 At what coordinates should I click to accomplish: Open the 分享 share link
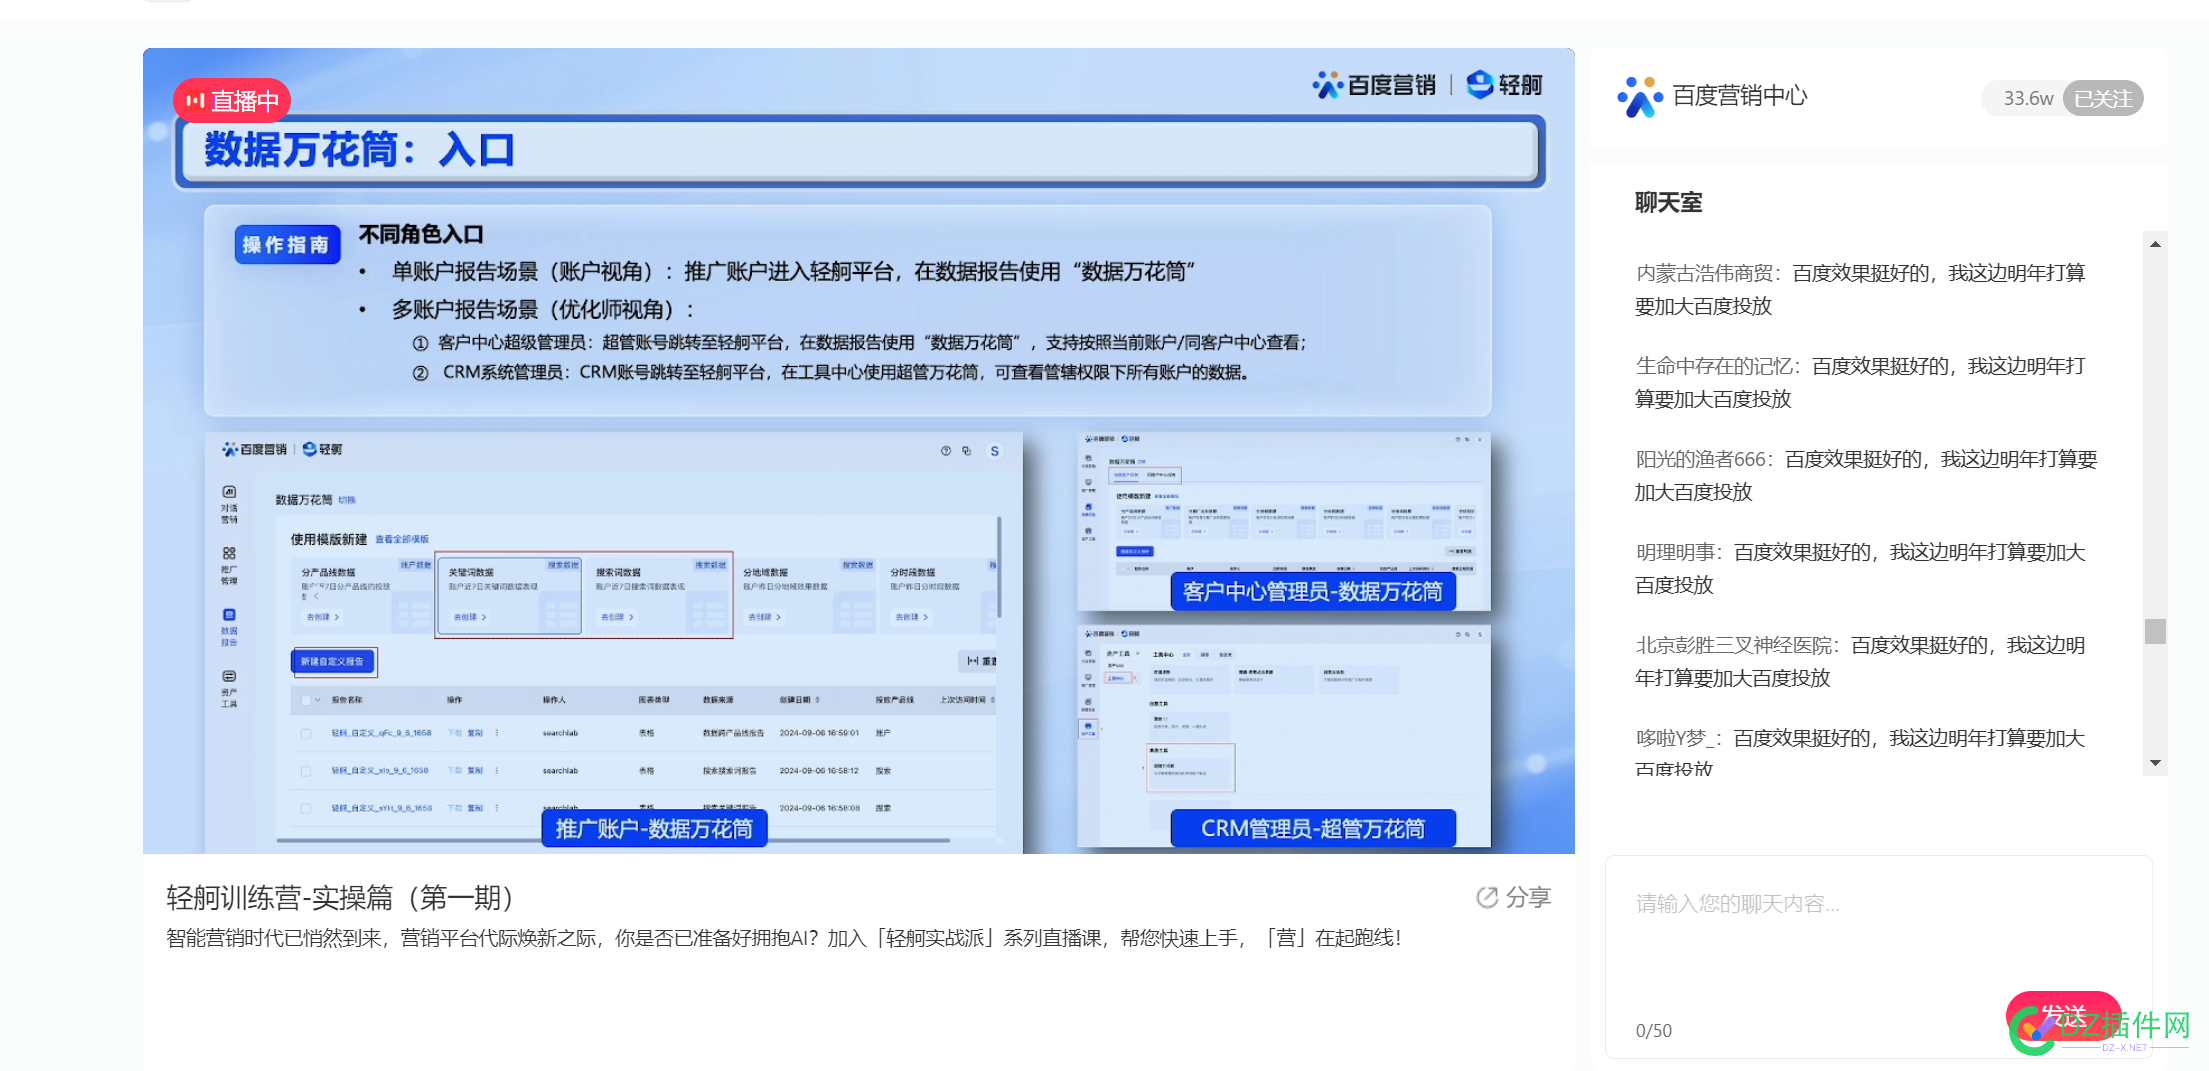1514,897
